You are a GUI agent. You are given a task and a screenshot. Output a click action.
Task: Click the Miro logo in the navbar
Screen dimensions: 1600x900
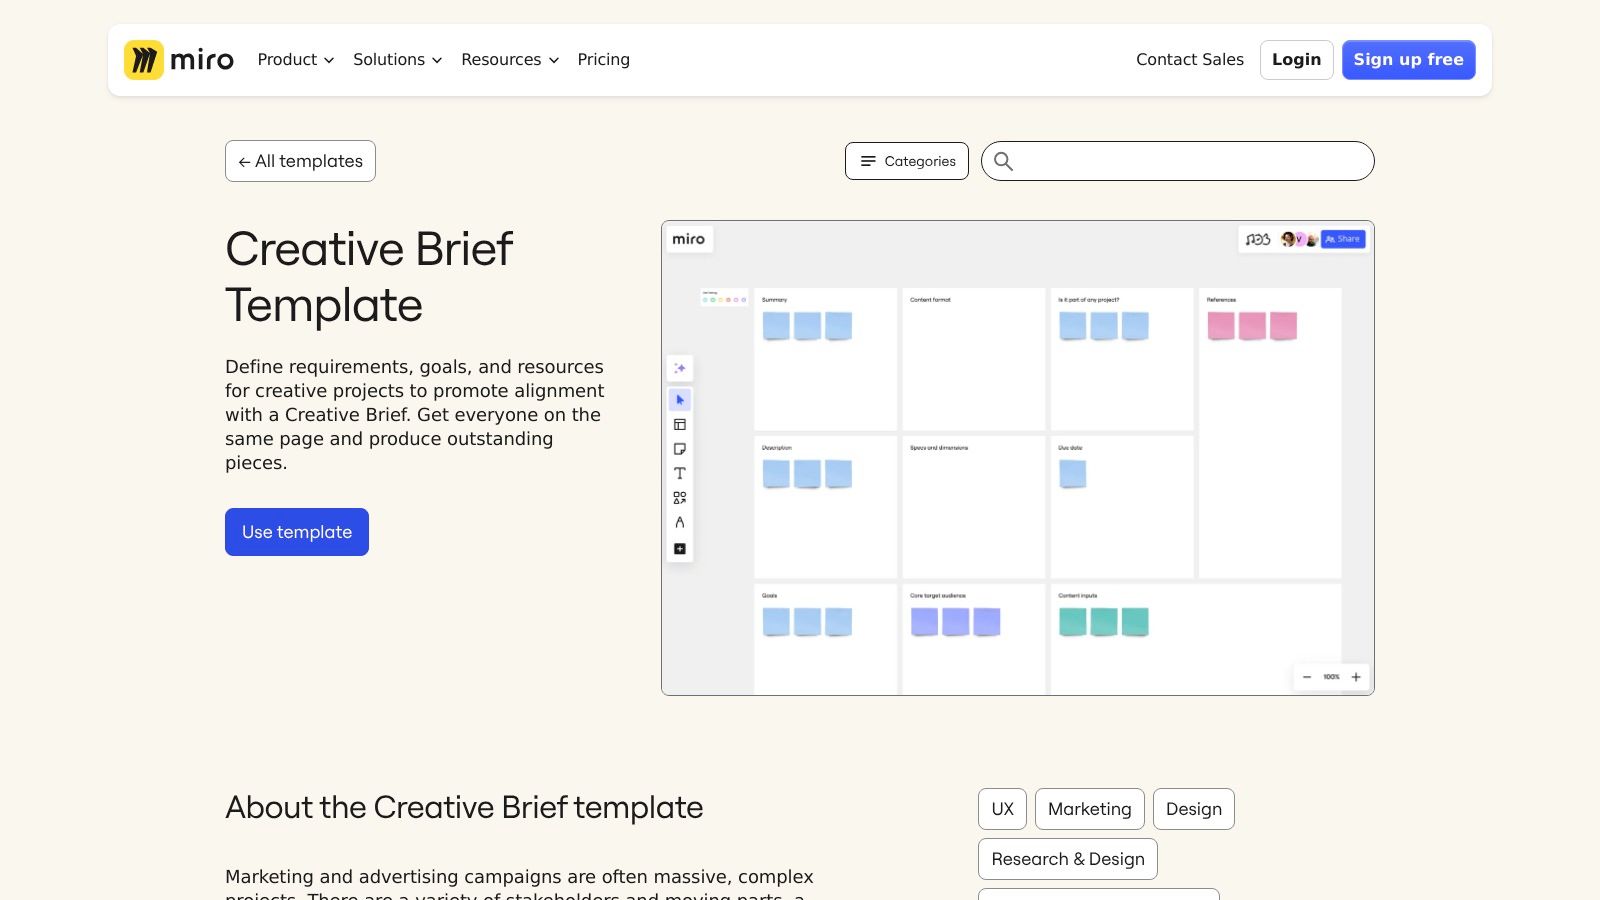click(179, 60)
